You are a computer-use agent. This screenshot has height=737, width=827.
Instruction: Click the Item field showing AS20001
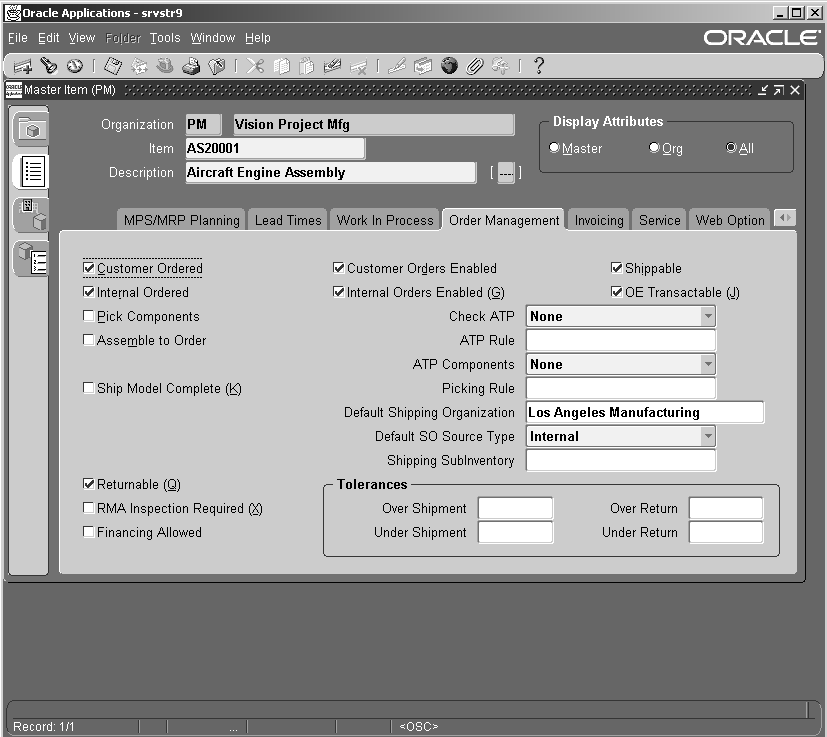tap(275, 148)
